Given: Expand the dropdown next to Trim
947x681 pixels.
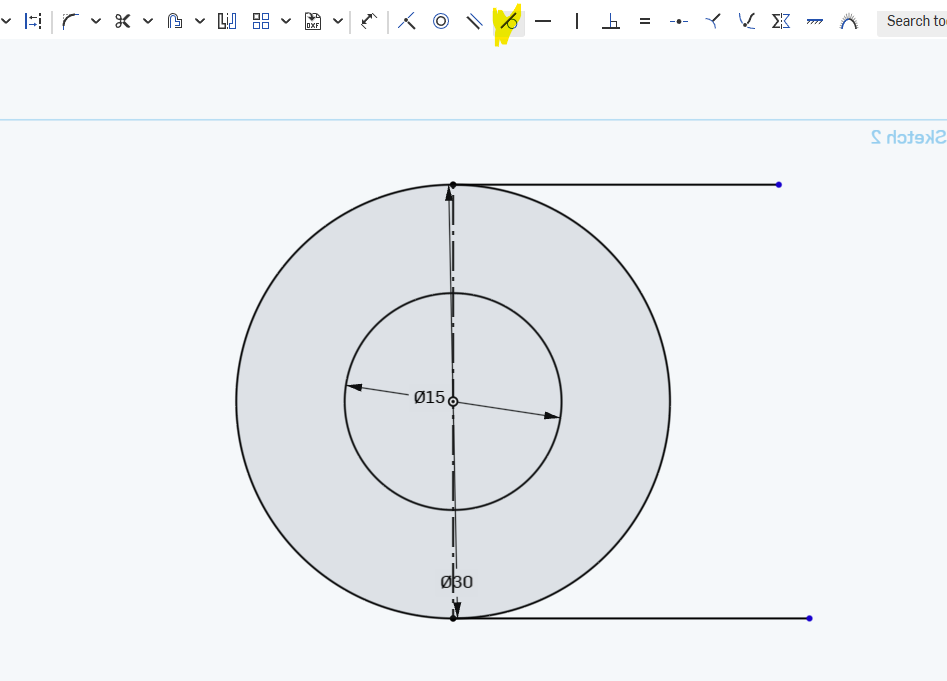Looking at the screenshot, I should coord(148,21).
